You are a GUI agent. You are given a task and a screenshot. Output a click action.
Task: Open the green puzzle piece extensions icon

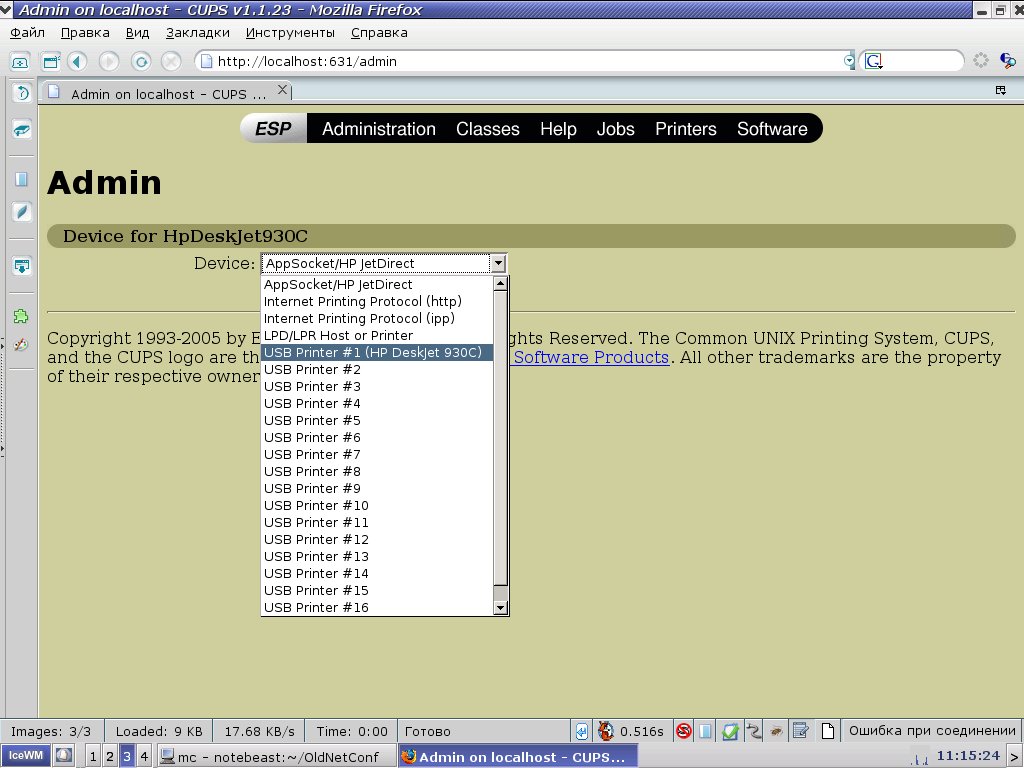click(x=22, y=316)
